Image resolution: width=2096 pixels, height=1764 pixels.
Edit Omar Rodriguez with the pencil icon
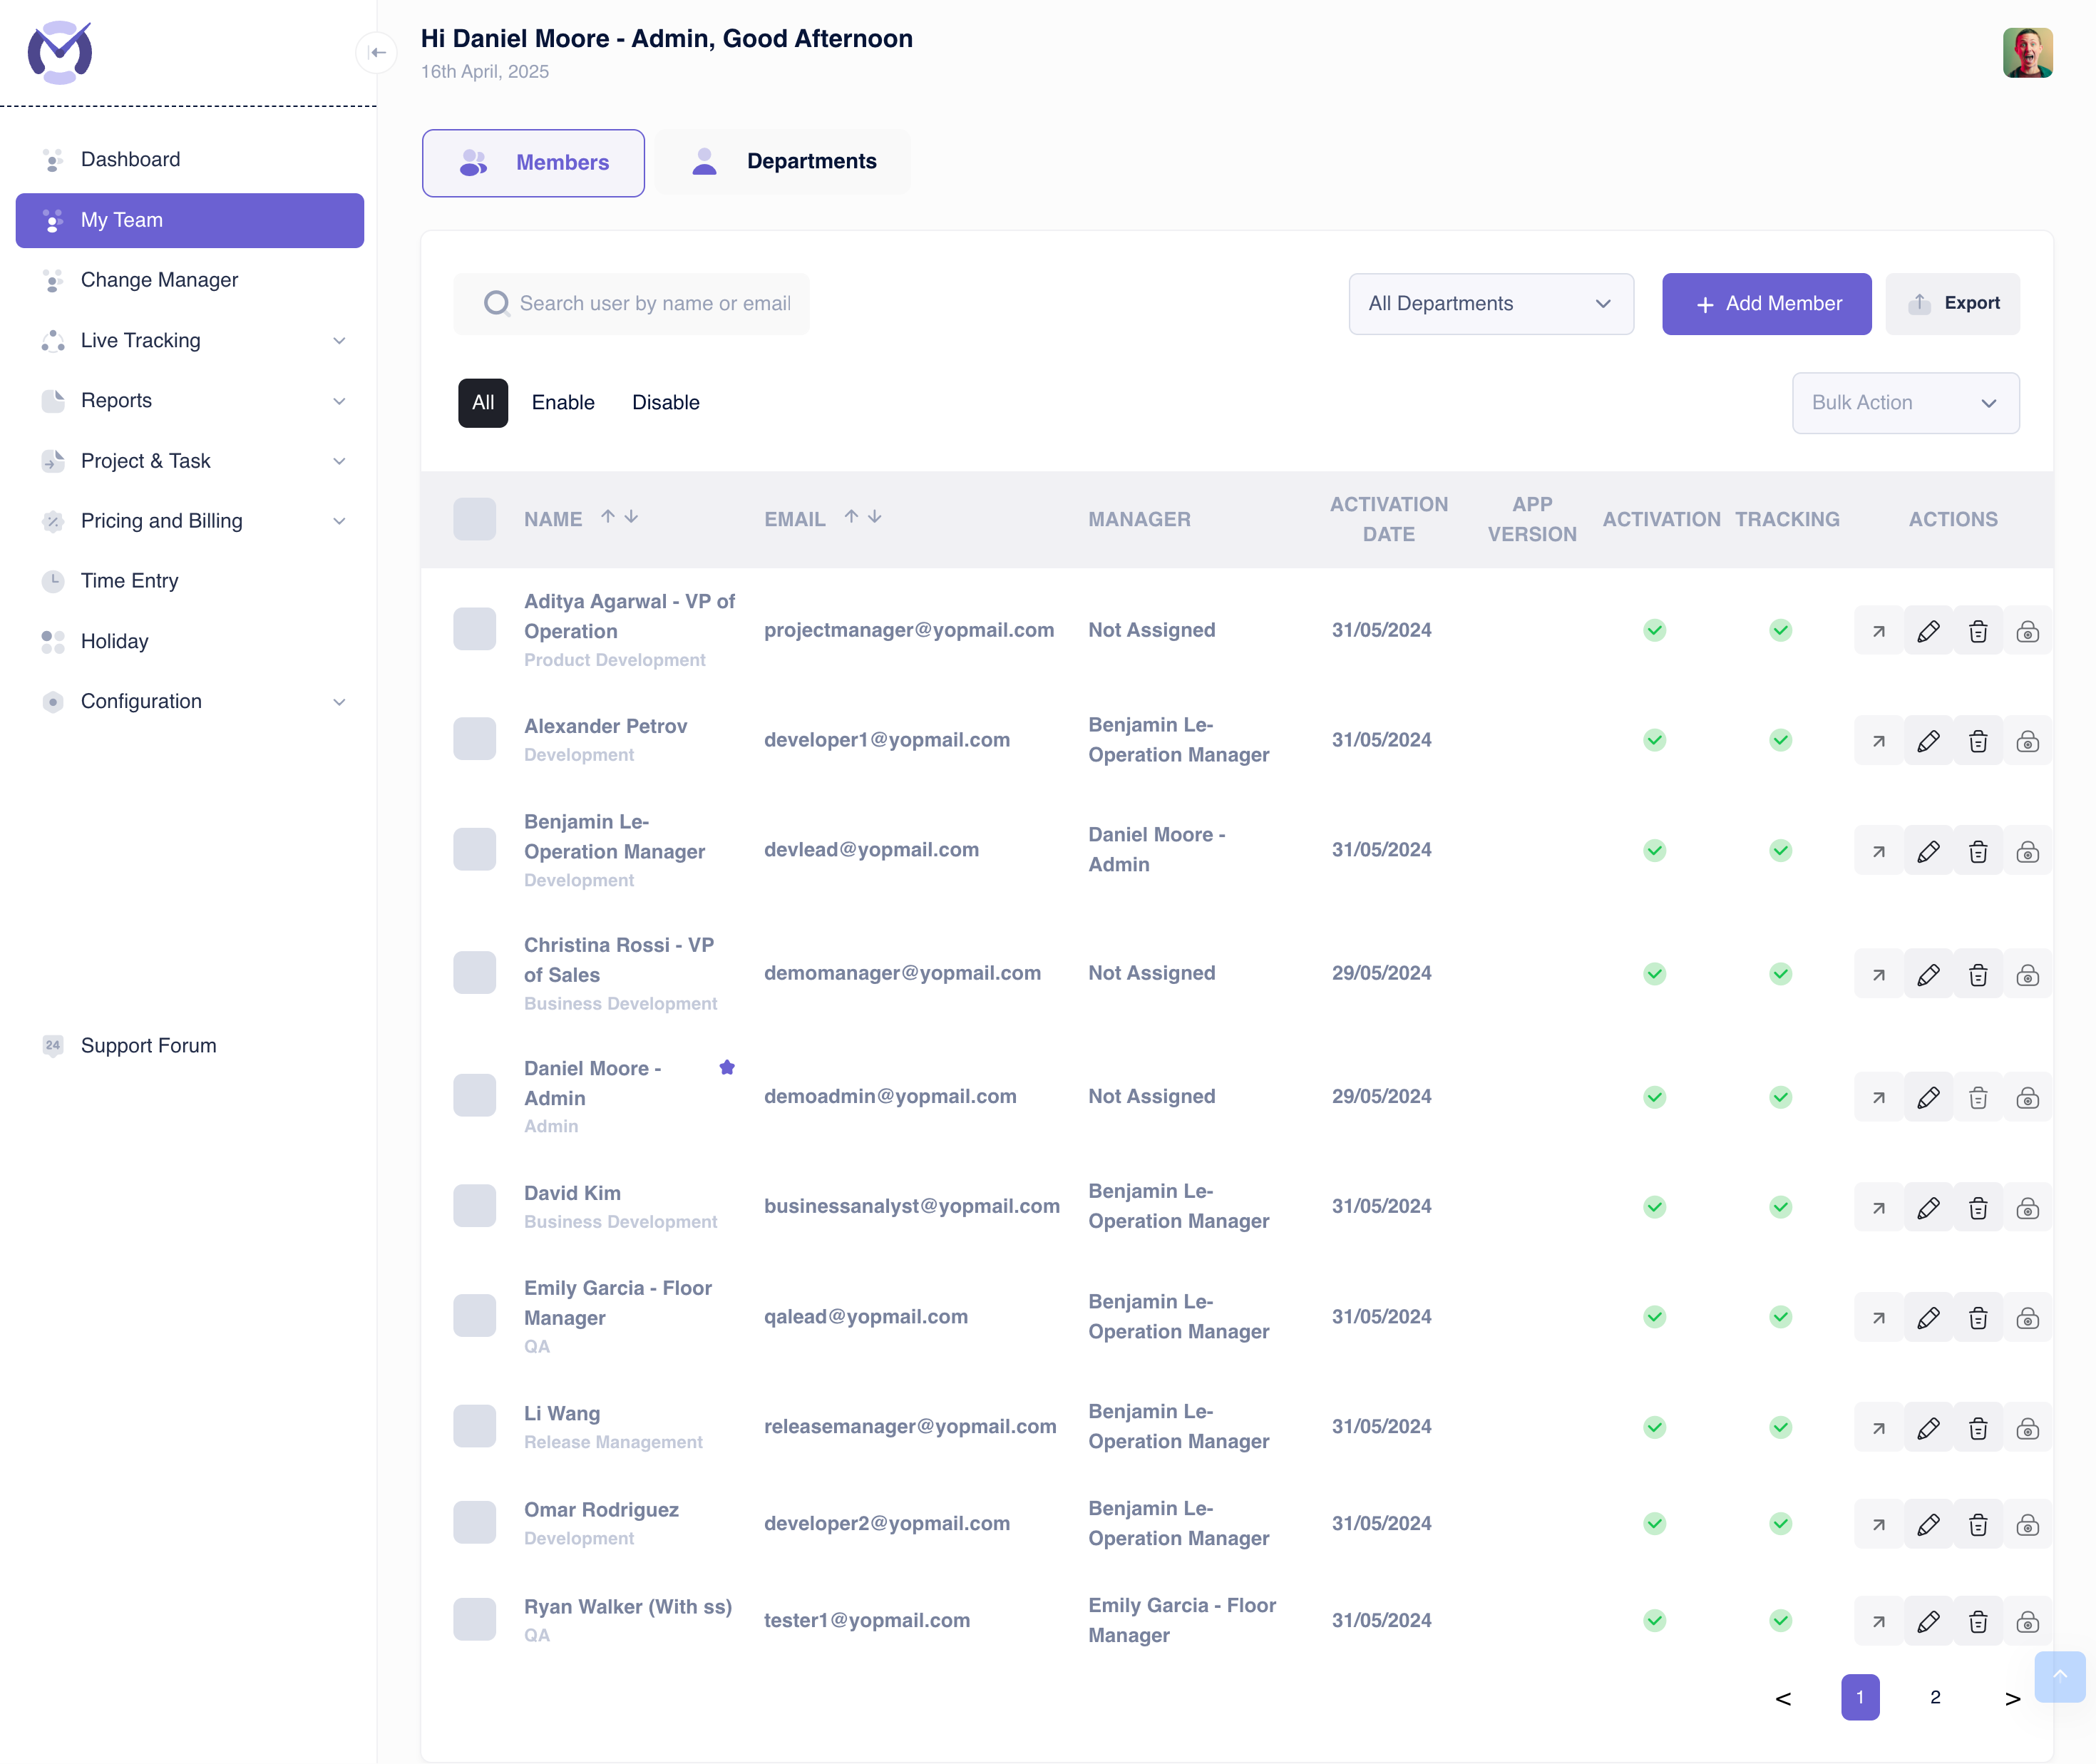tap(1928, 1524)
